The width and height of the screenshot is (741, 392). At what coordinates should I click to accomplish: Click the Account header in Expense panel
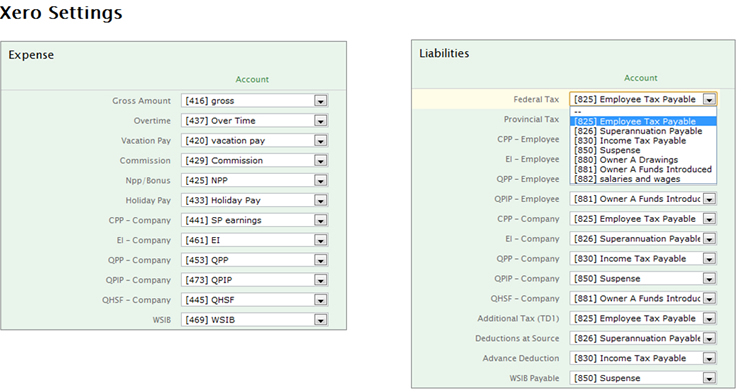(x=252, y=79)
